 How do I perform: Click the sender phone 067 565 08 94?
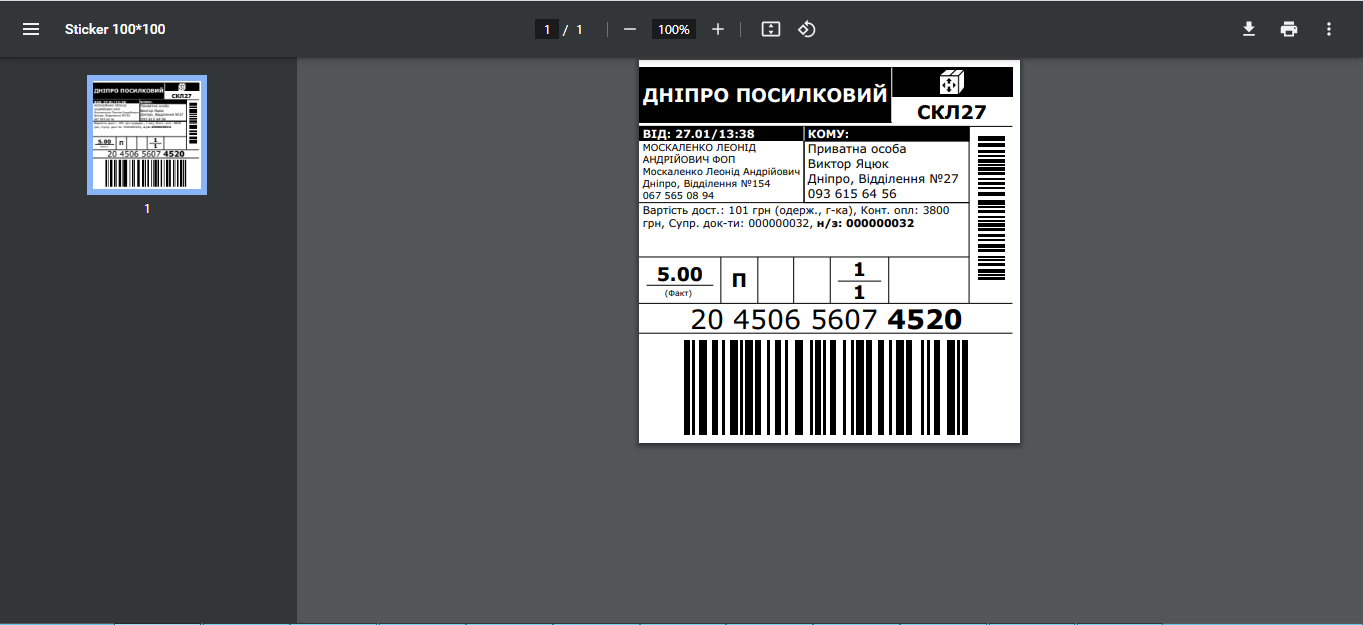coord(678,196)
